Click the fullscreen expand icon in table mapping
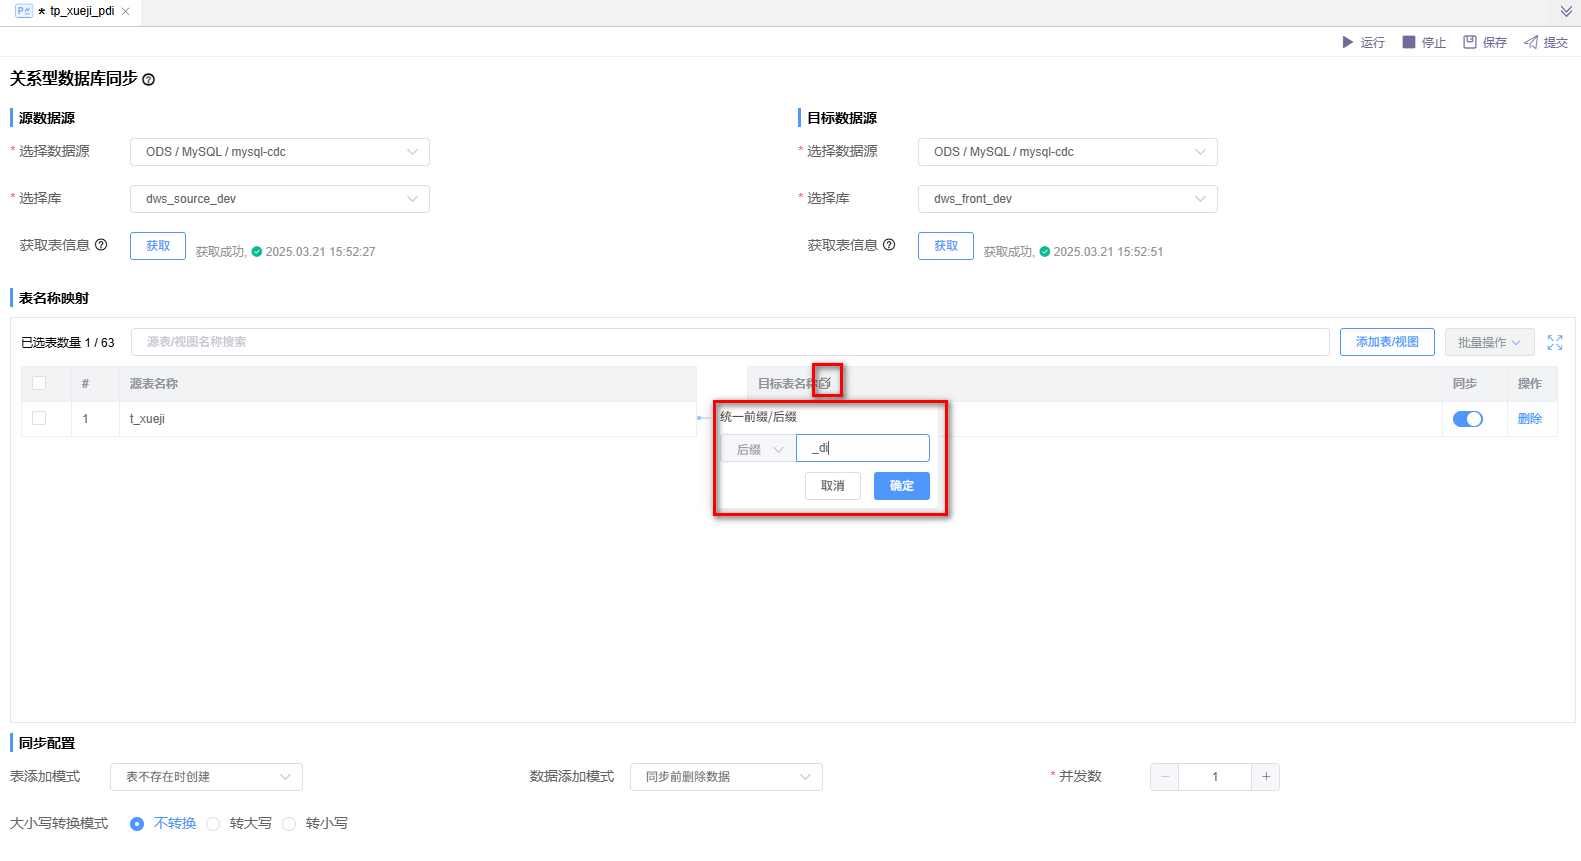This screenshot has width=1581, height=861. coord(1554,342)
